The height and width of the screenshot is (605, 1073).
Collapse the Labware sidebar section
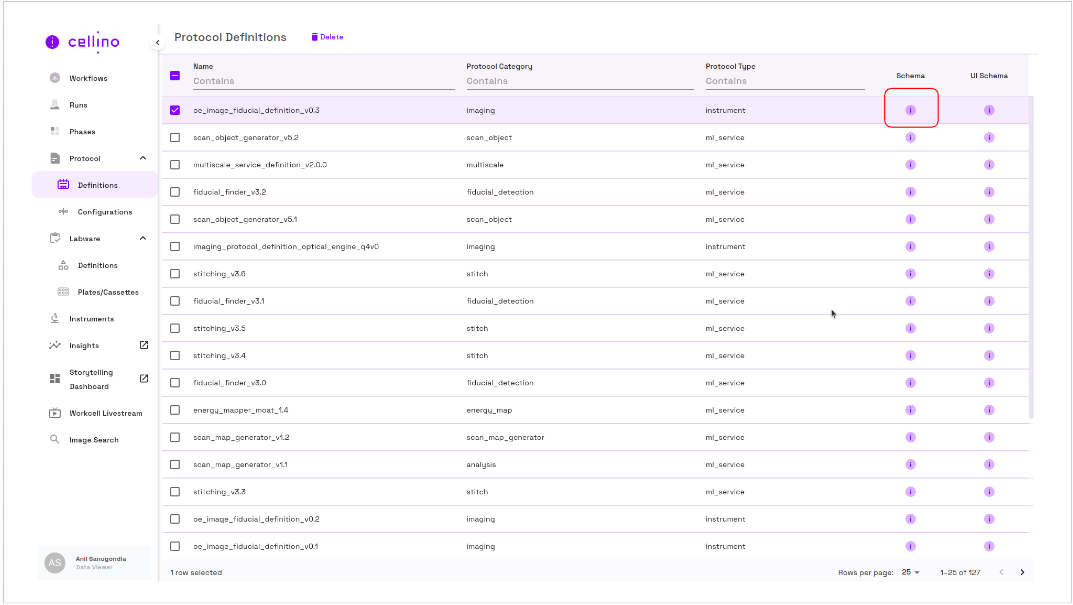[x=142, y=238]
